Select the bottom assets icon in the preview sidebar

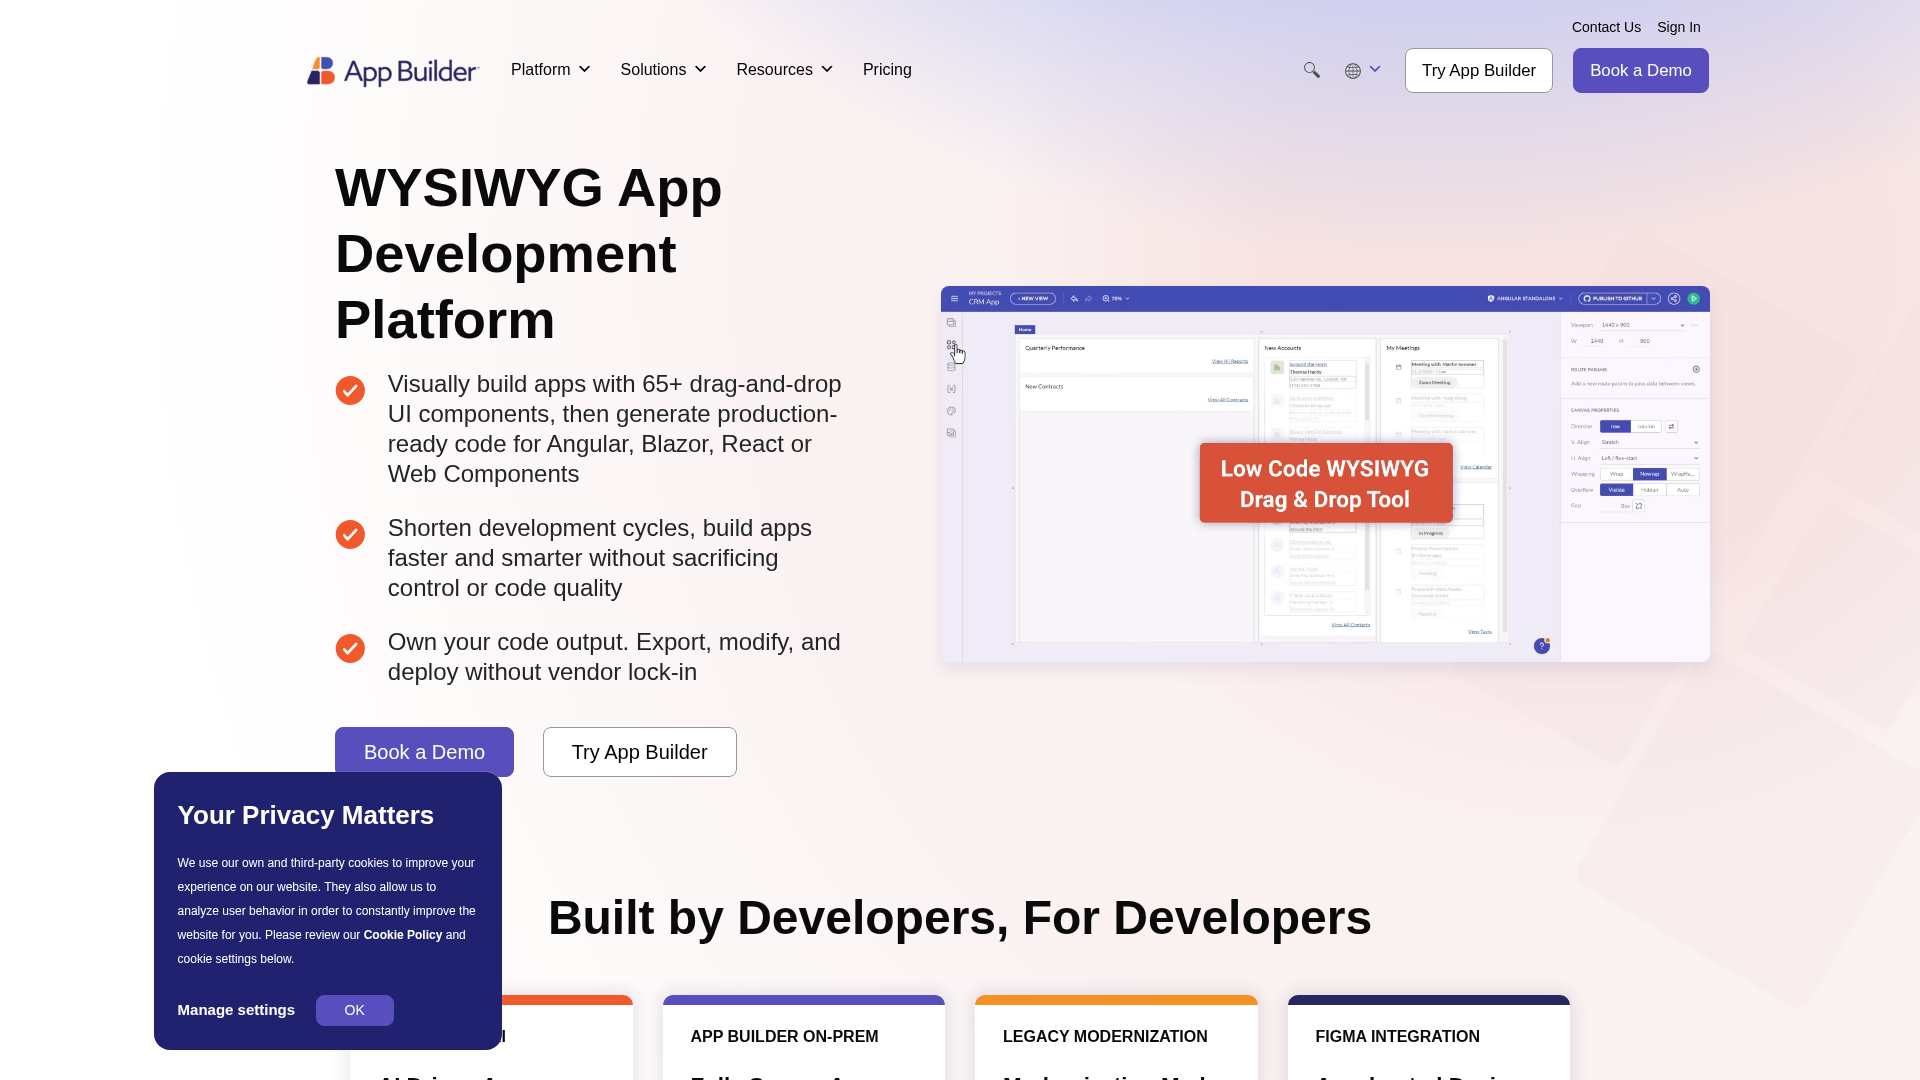coord(951,433)
